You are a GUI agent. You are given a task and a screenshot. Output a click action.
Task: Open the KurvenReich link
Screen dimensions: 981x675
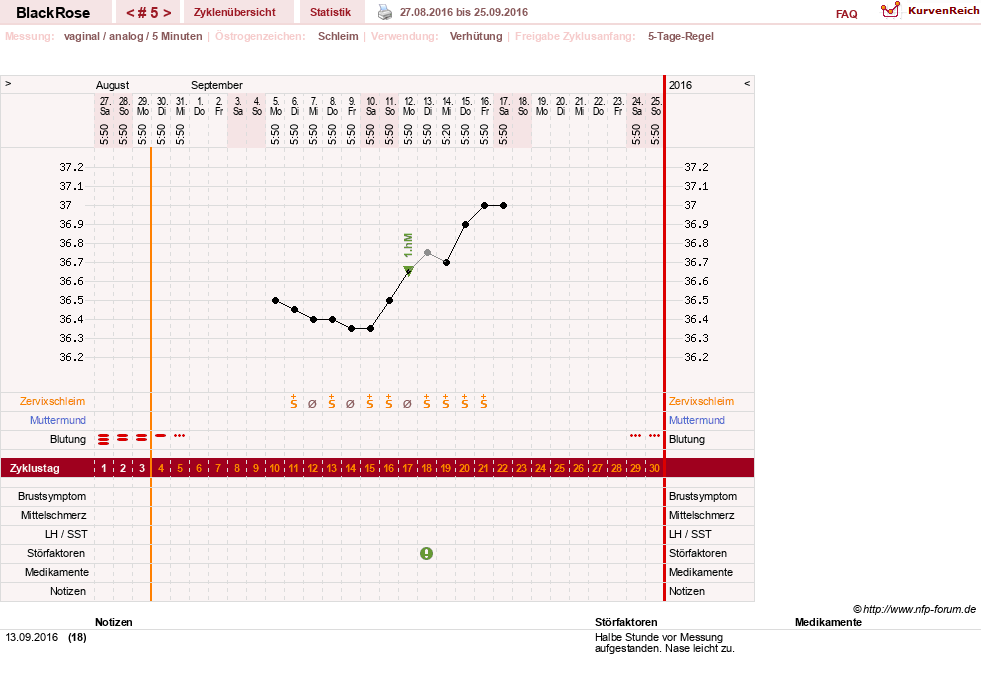coord(943,11)
